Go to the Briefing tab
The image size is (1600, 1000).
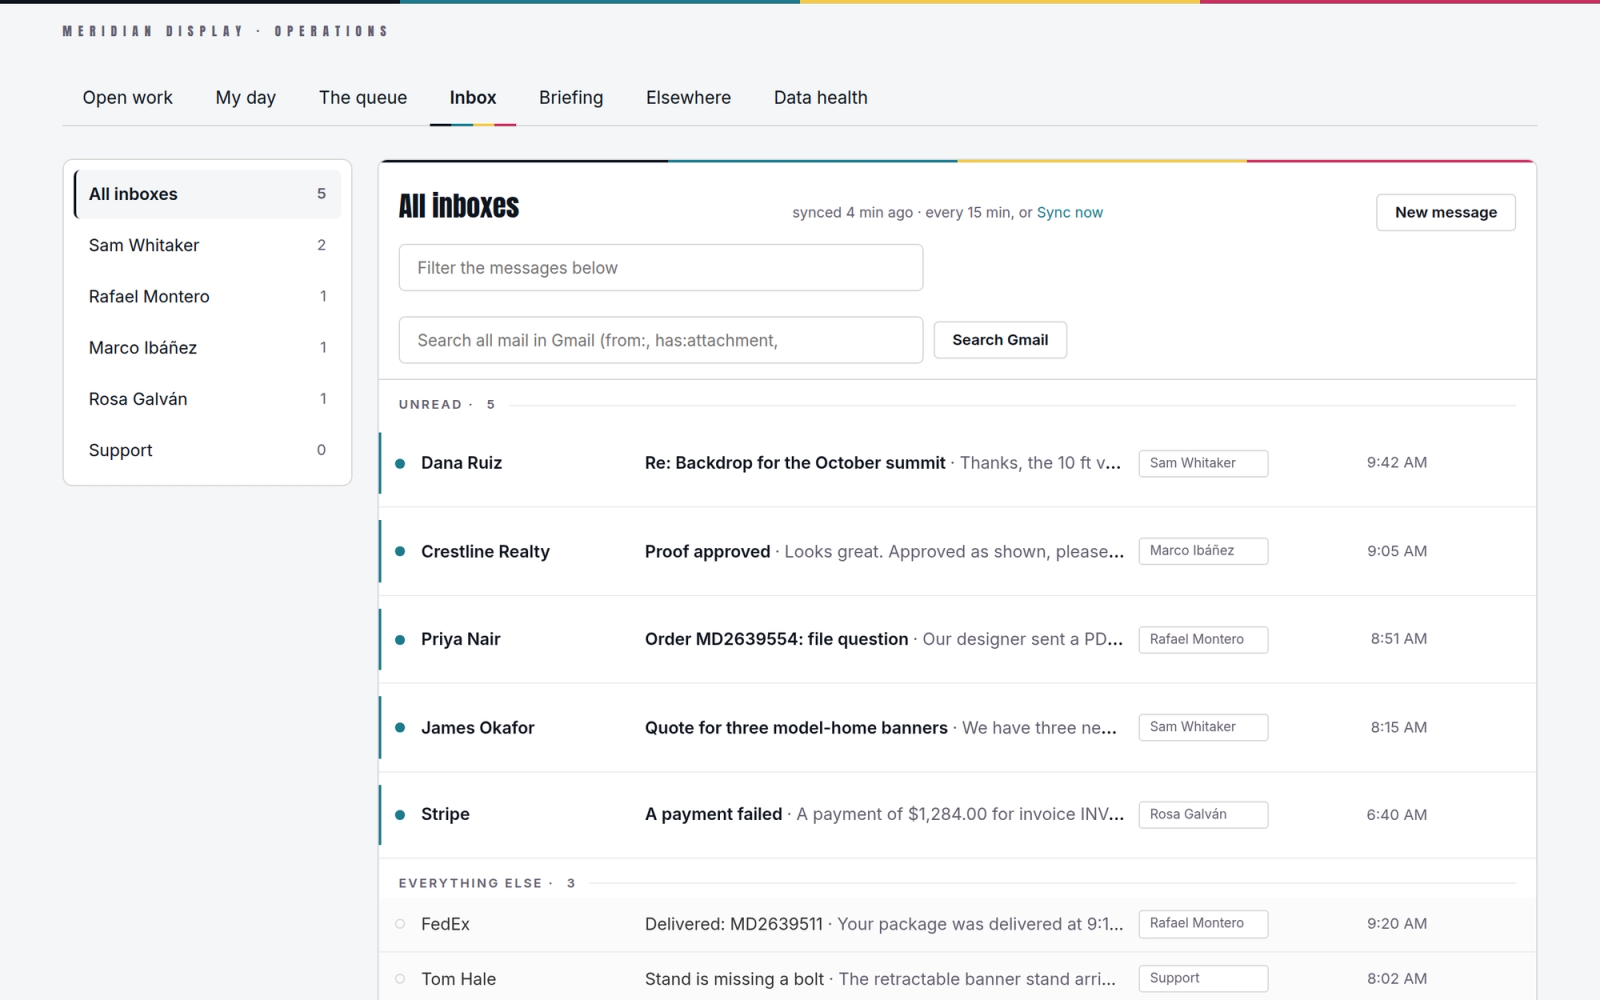[x=571, y=98]
